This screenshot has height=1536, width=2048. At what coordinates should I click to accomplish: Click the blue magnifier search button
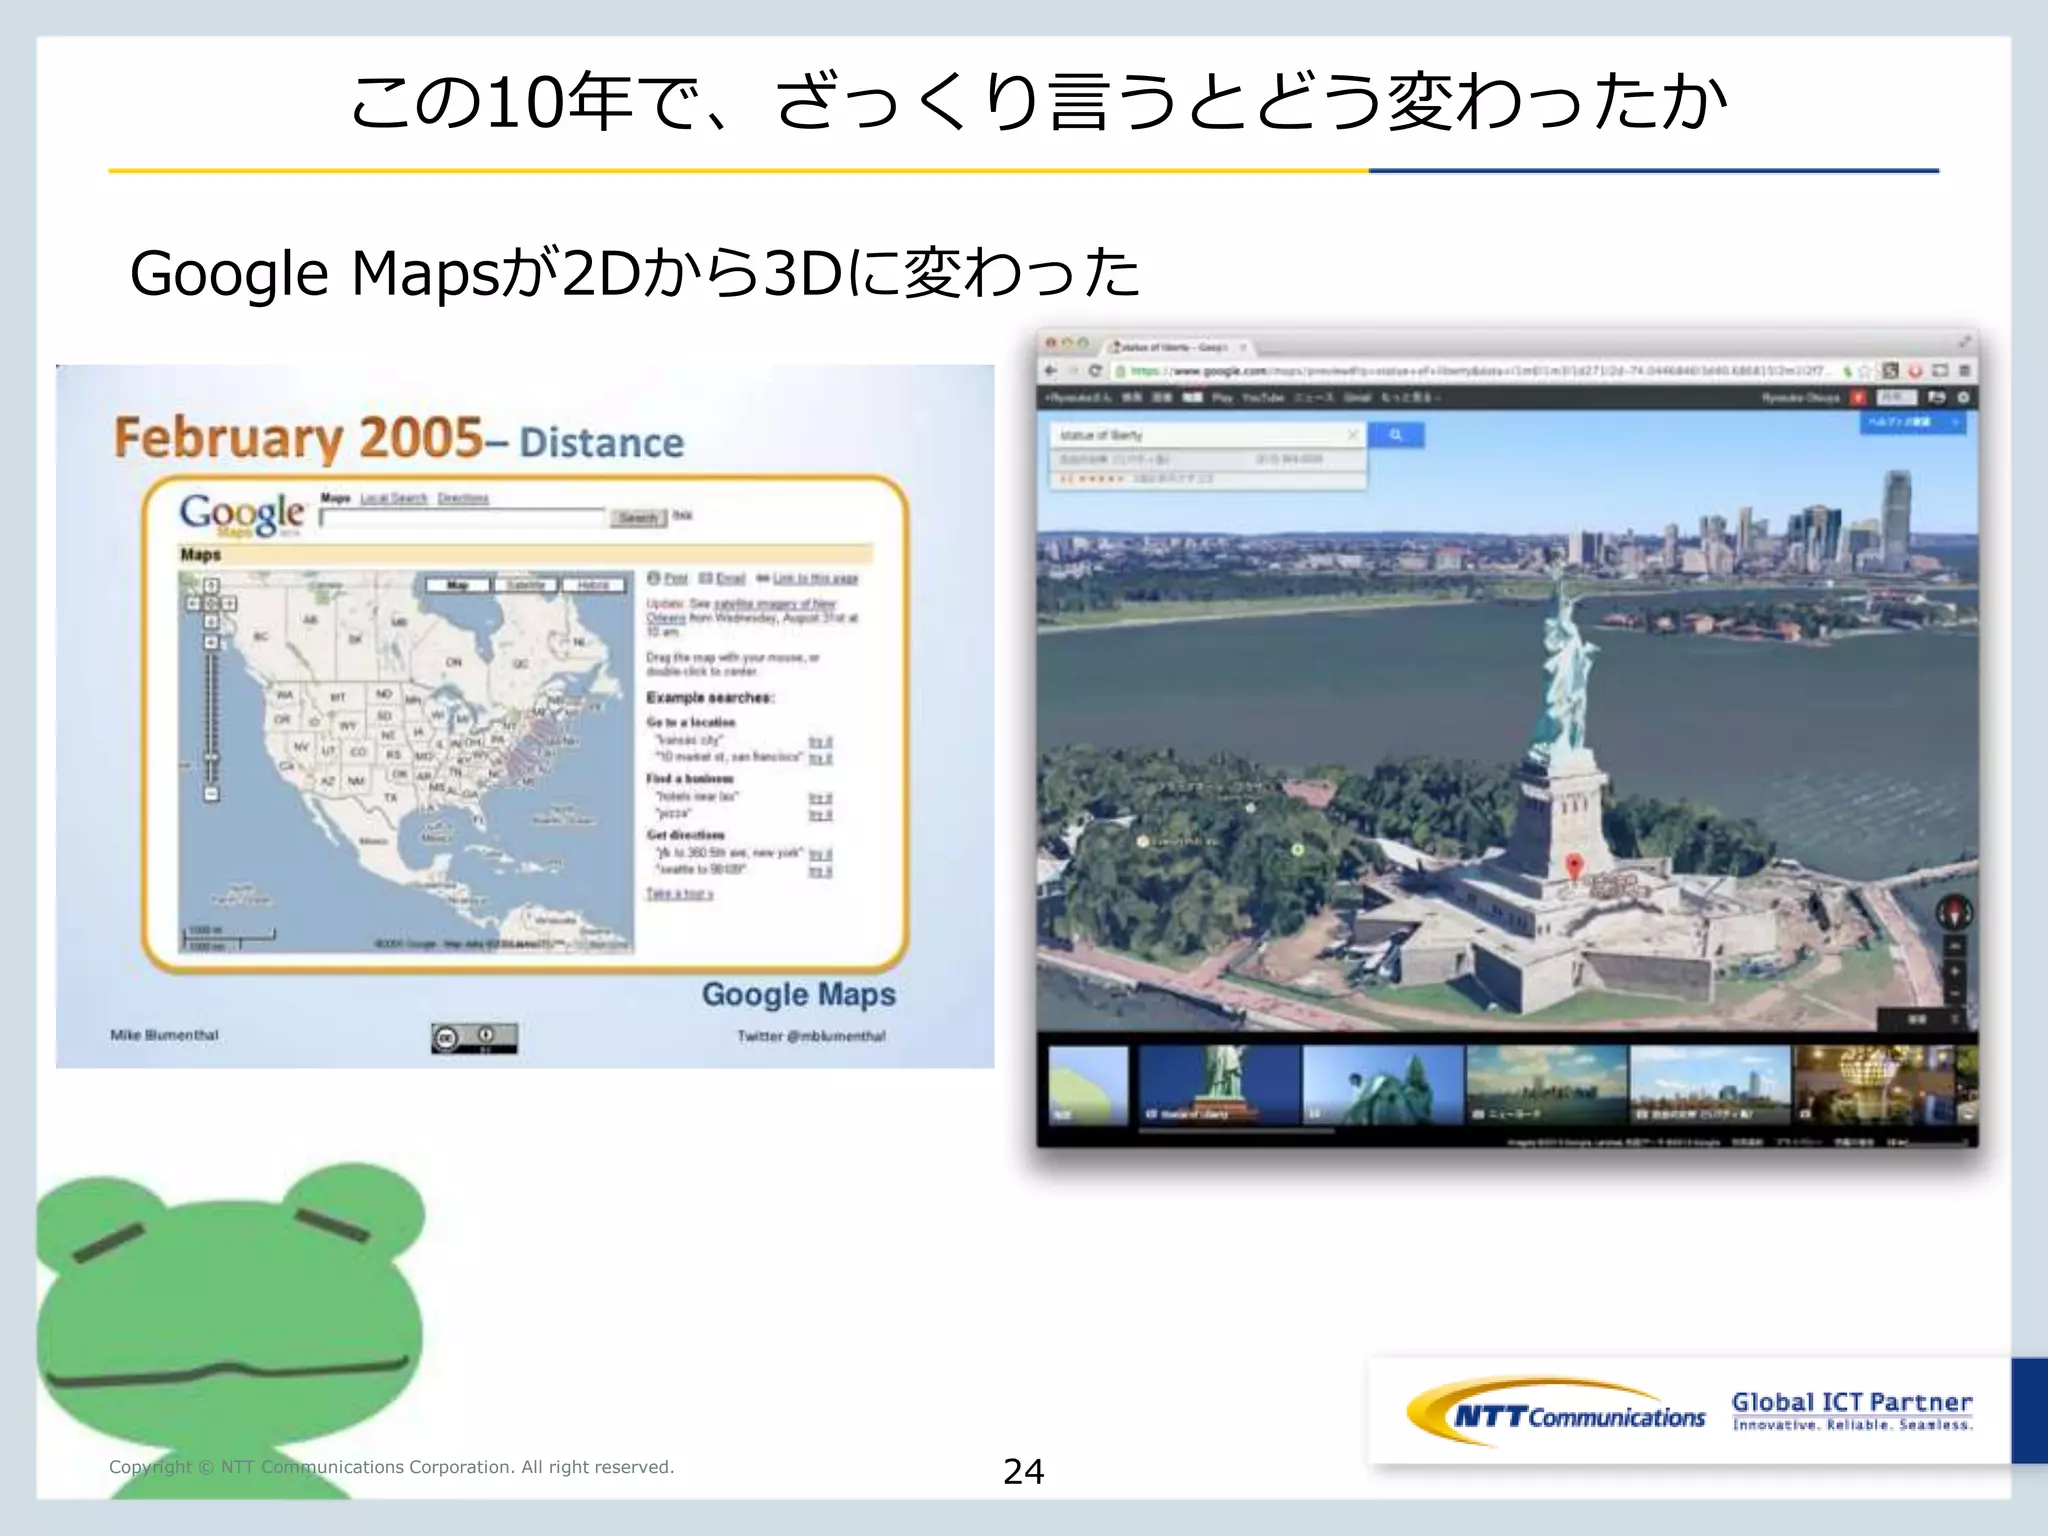tap(1396, 434)
